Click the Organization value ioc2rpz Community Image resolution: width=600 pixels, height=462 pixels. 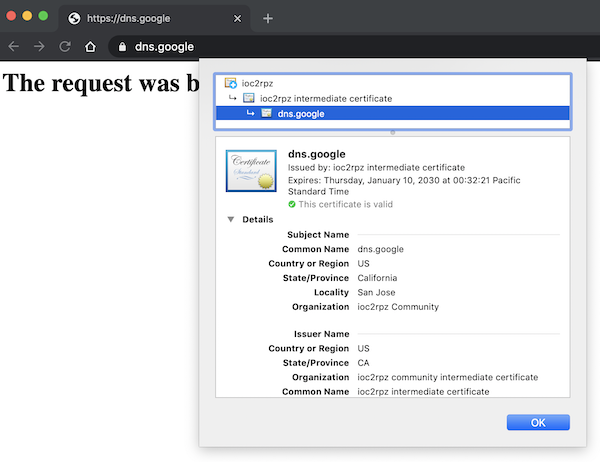pos(398,307)
